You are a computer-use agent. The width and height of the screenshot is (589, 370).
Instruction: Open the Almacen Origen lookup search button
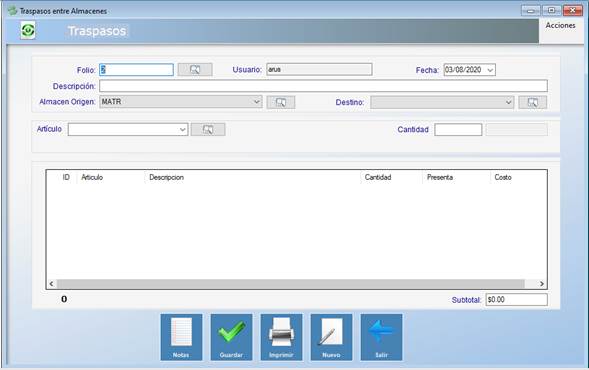coord(281,102)
